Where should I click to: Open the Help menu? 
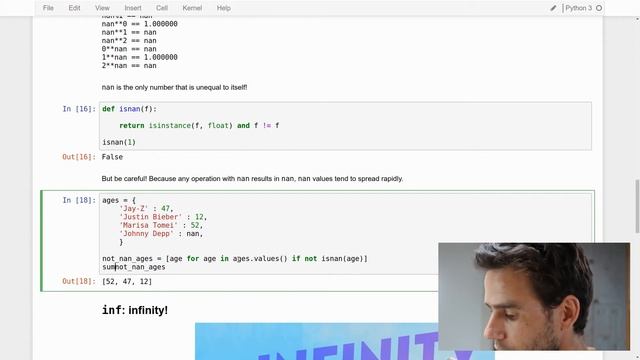(224, 8)
